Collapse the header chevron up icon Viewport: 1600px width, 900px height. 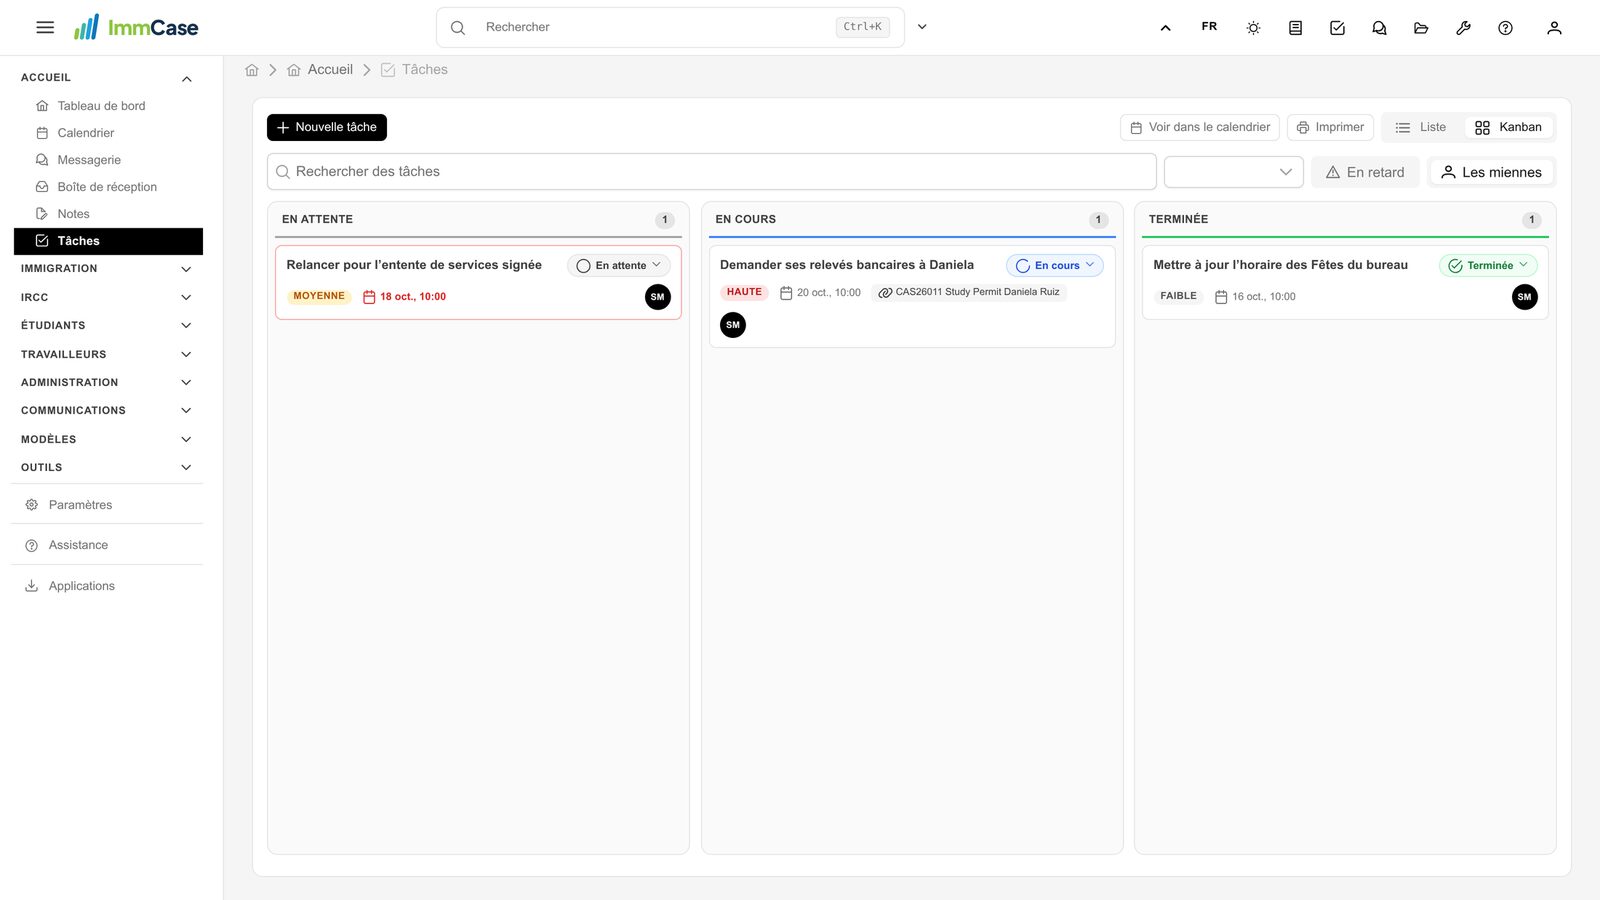1165,28
